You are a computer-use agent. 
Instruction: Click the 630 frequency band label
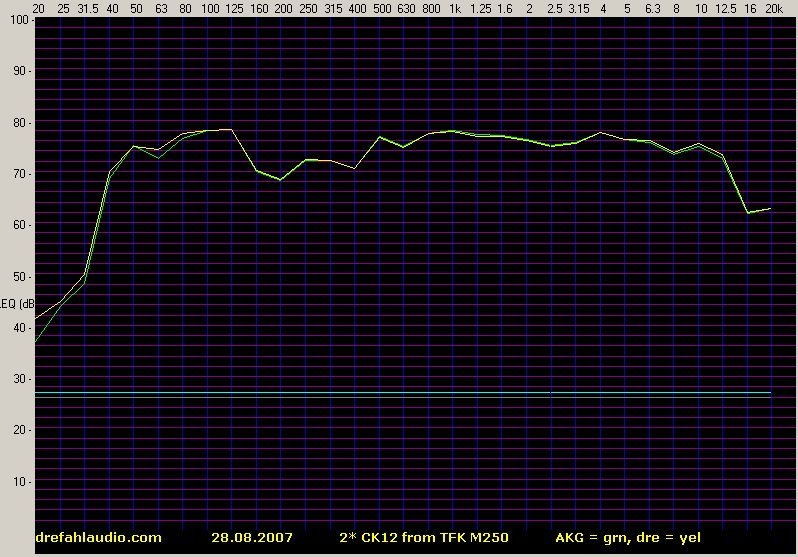click(x=406, y=8)
